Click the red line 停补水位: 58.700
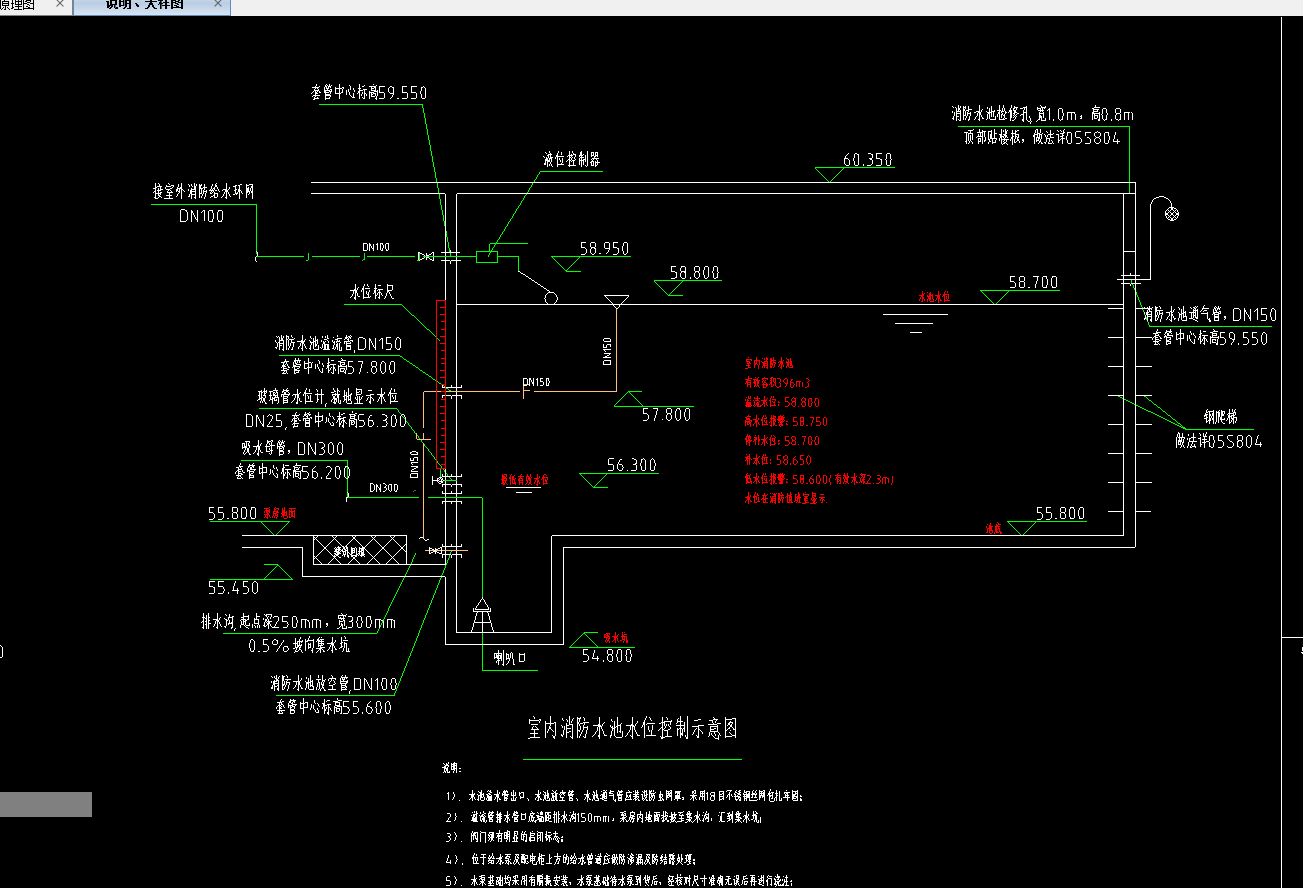The width and height of the screenshot is (1303, 888). coord(783,440)
